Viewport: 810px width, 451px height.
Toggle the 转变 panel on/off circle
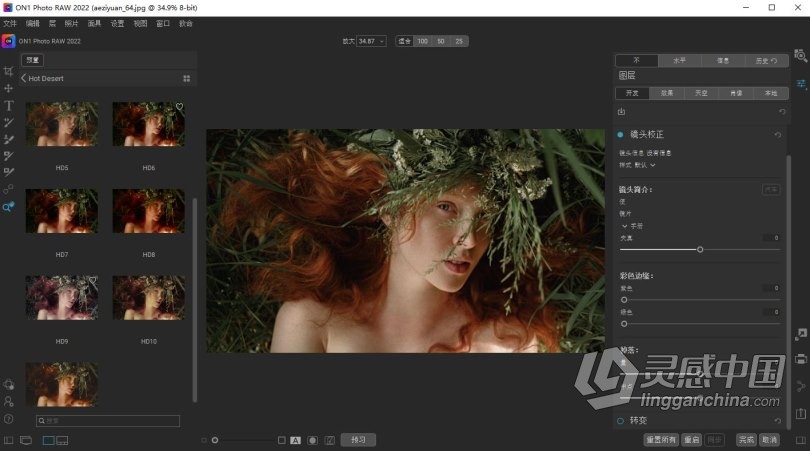coord(620,421)
